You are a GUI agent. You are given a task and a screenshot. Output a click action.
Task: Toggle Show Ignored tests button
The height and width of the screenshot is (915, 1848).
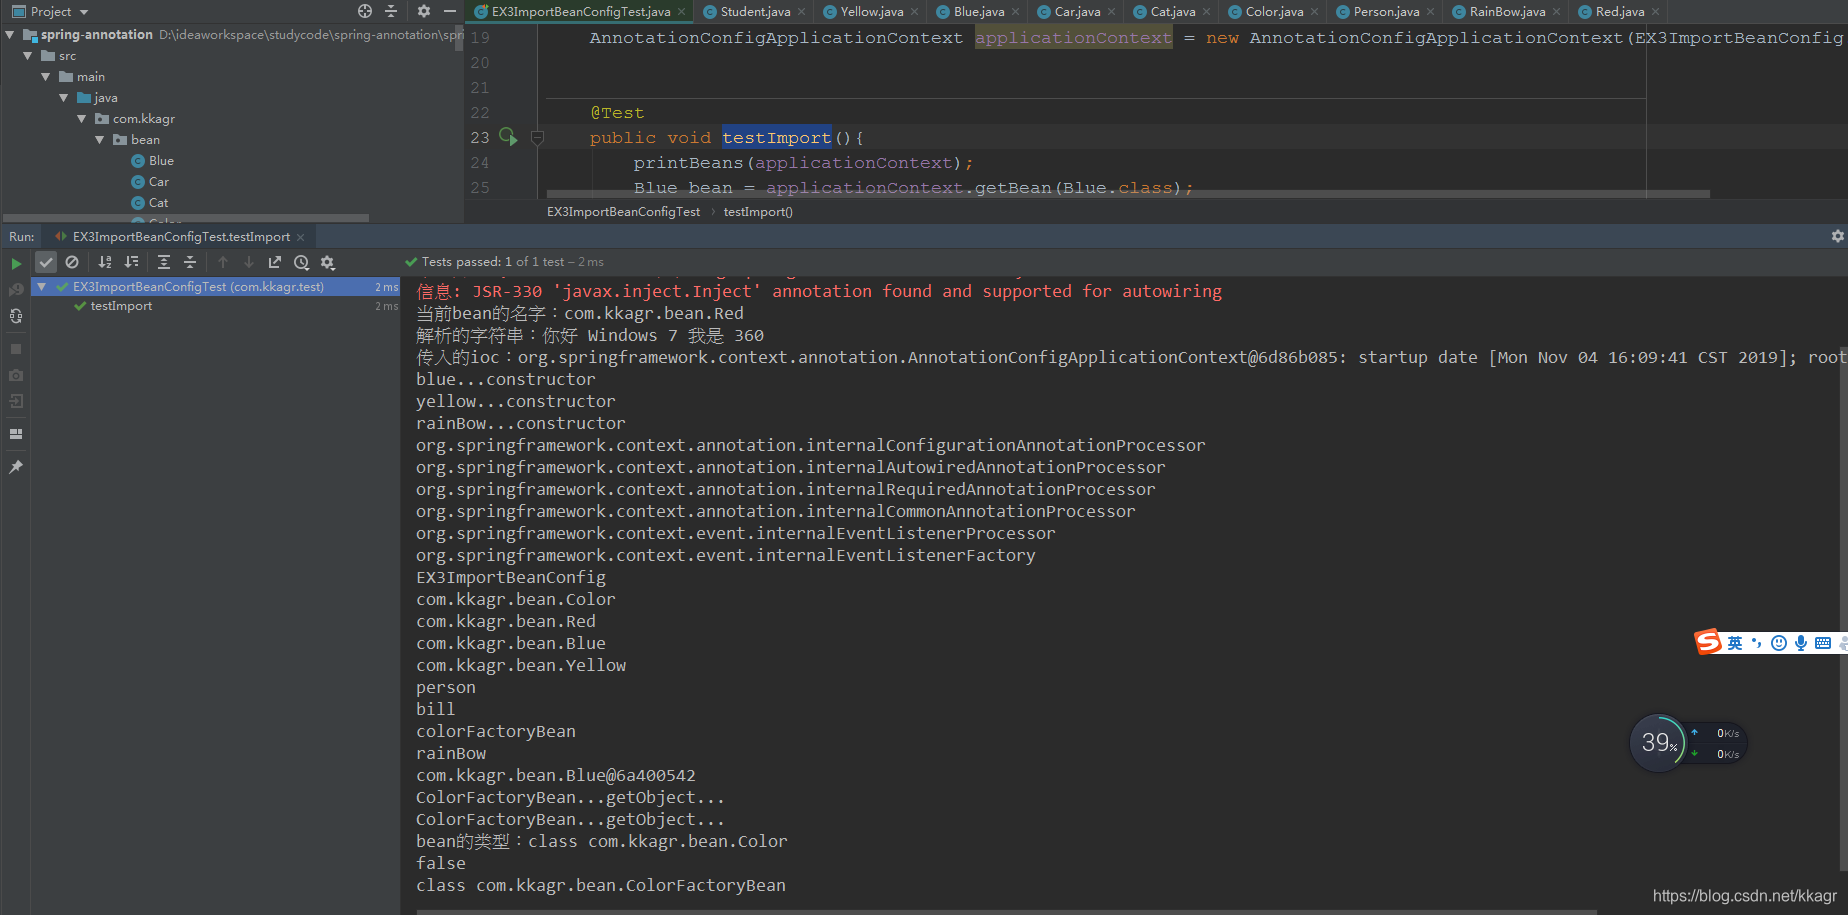click(72, 262)
